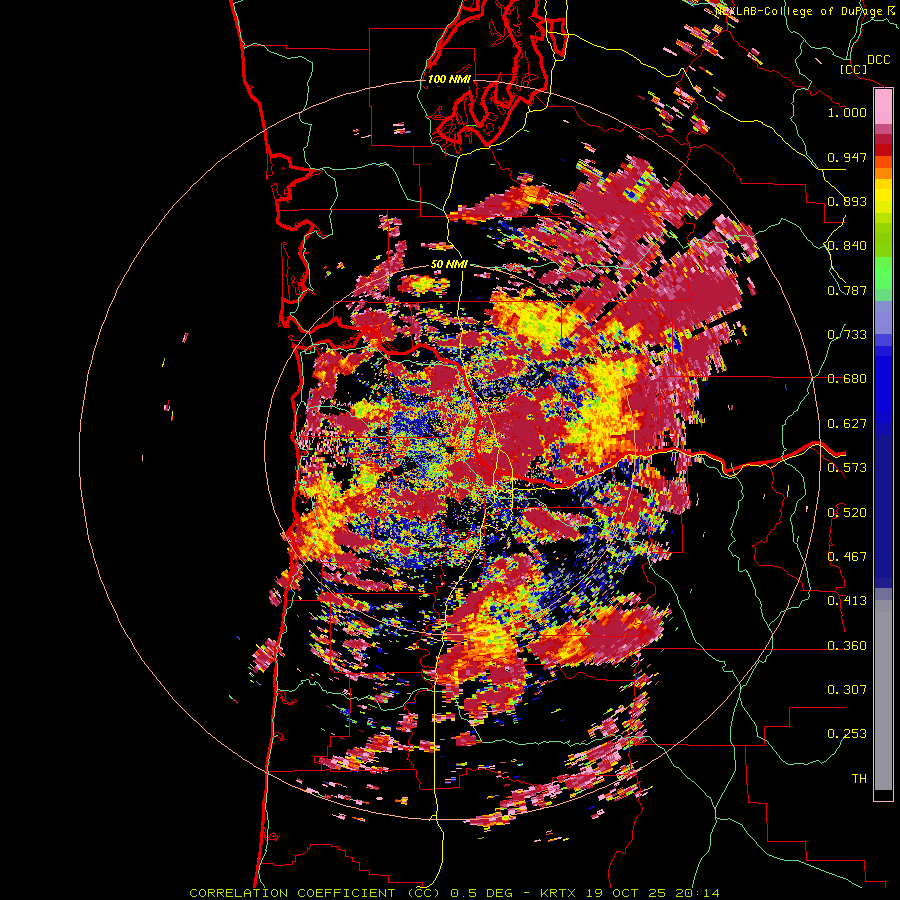
Task: Select the 0.627 color scale label
Action: click(x=847, y=424)
